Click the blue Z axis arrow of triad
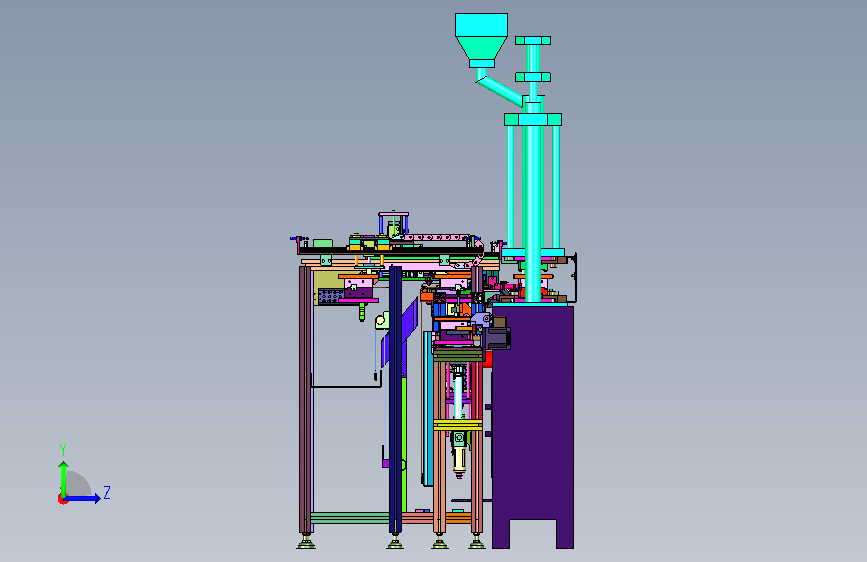Viewport: 867px width, 562px height. click(83, 498)
